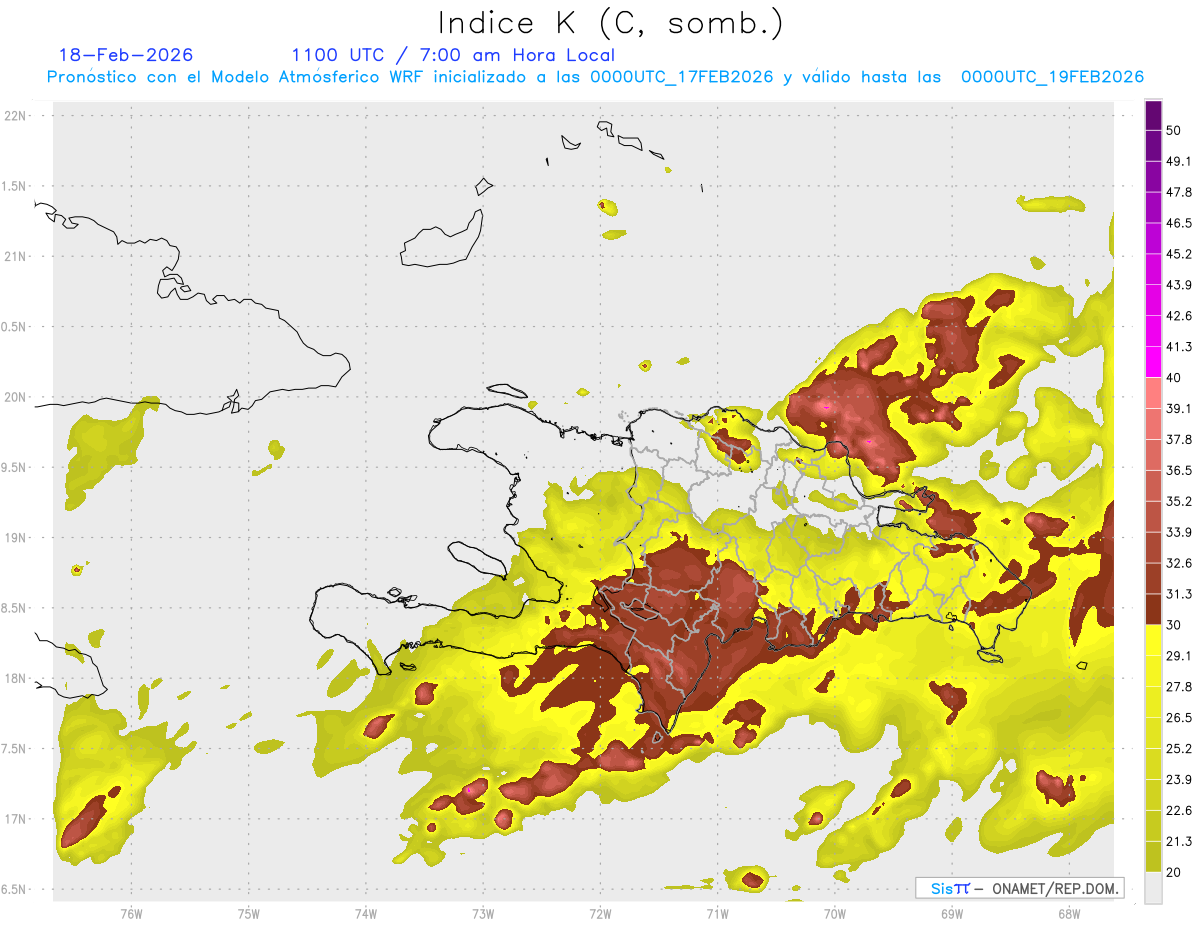Click the colorbar value "27.8"

(1179, 687)
